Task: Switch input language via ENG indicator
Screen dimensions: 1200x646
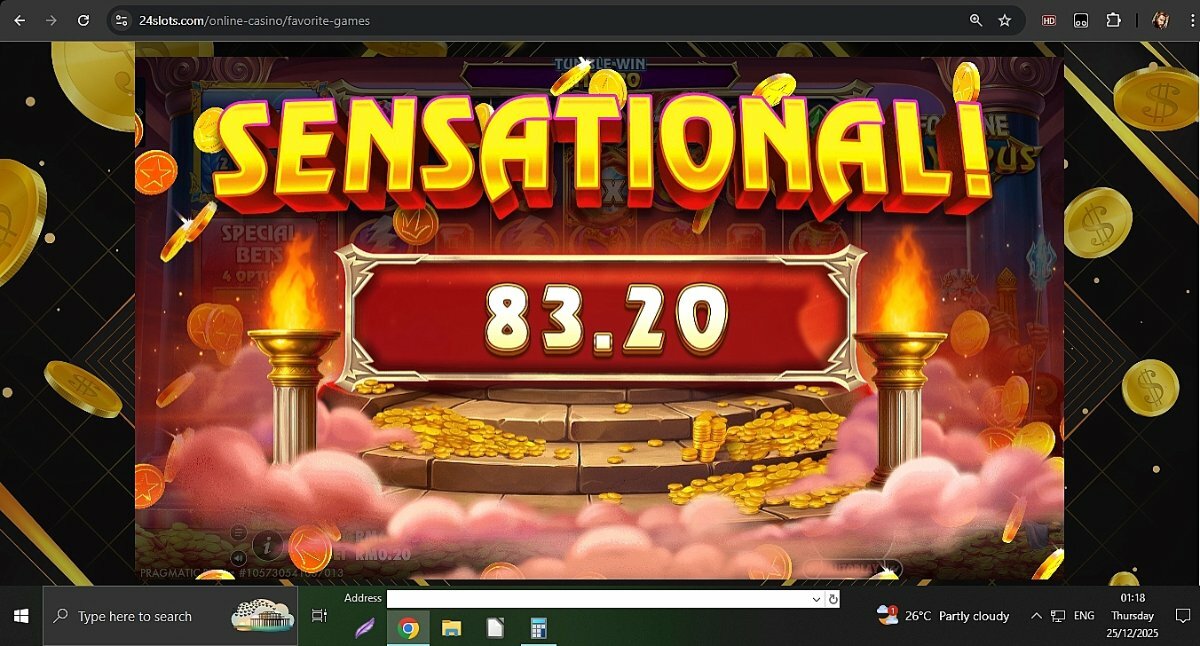Action: 1084,616
